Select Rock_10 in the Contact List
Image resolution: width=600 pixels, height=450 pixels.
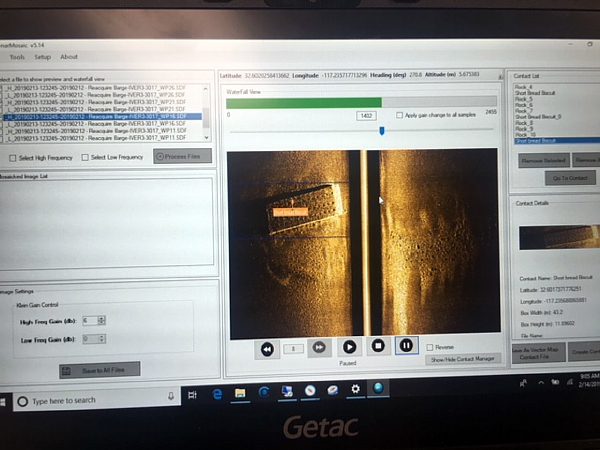[525, 135]
